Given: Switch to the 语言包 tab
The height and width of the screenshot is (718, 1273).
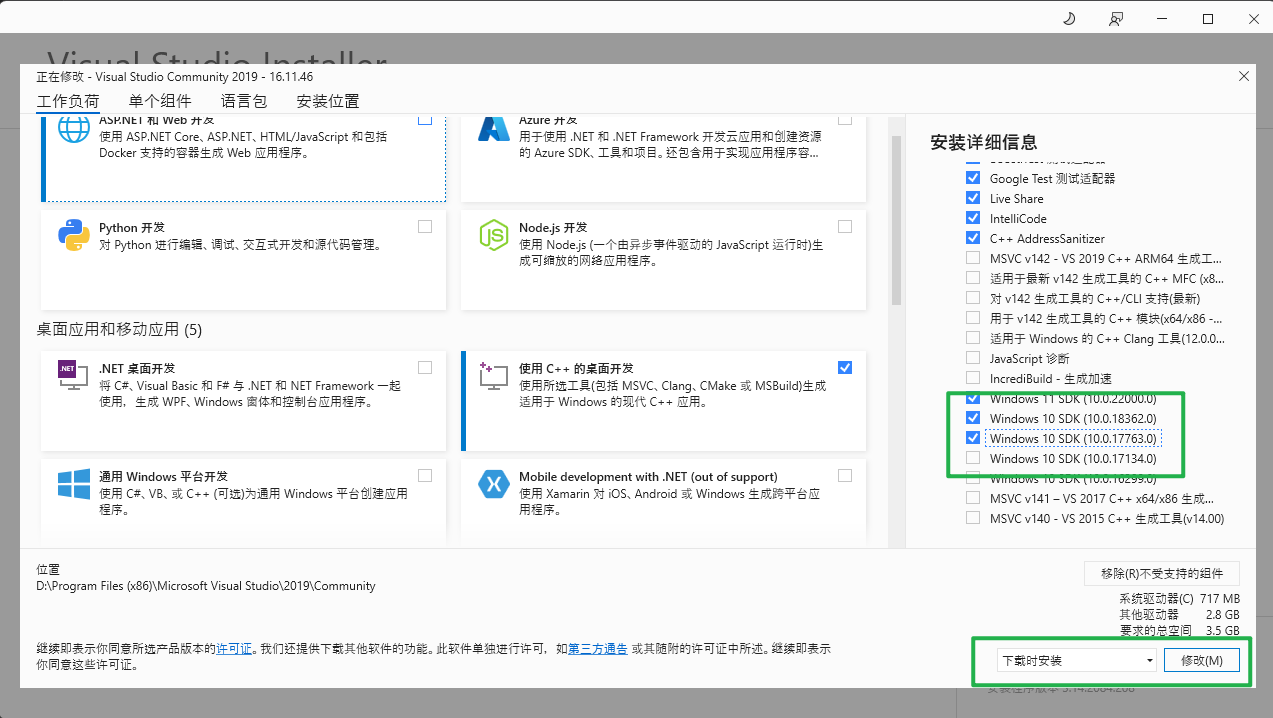Looking at the screenshot, I should coord(244,101).
